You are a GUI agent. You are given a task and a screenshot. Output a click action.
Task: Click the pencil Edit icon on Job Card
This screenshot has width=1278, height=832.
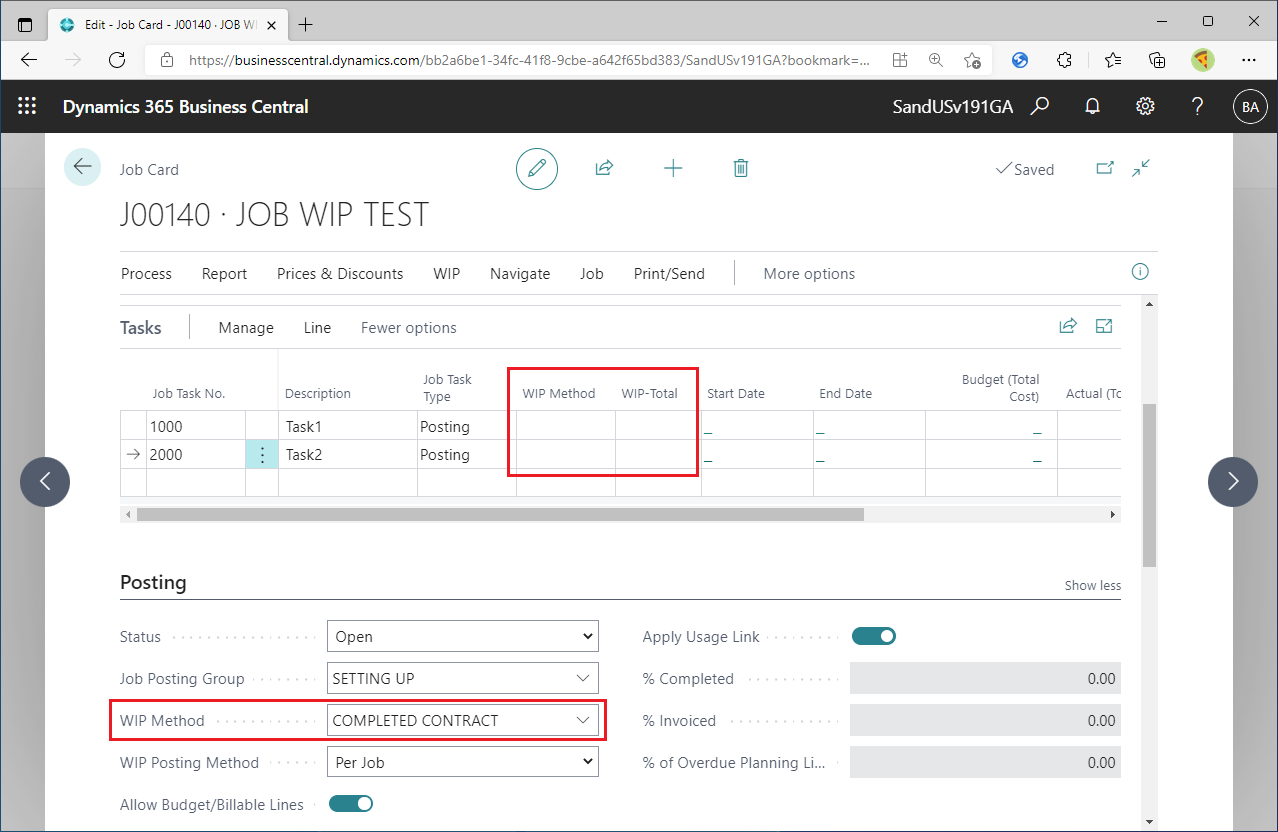(x=536, y=168)
